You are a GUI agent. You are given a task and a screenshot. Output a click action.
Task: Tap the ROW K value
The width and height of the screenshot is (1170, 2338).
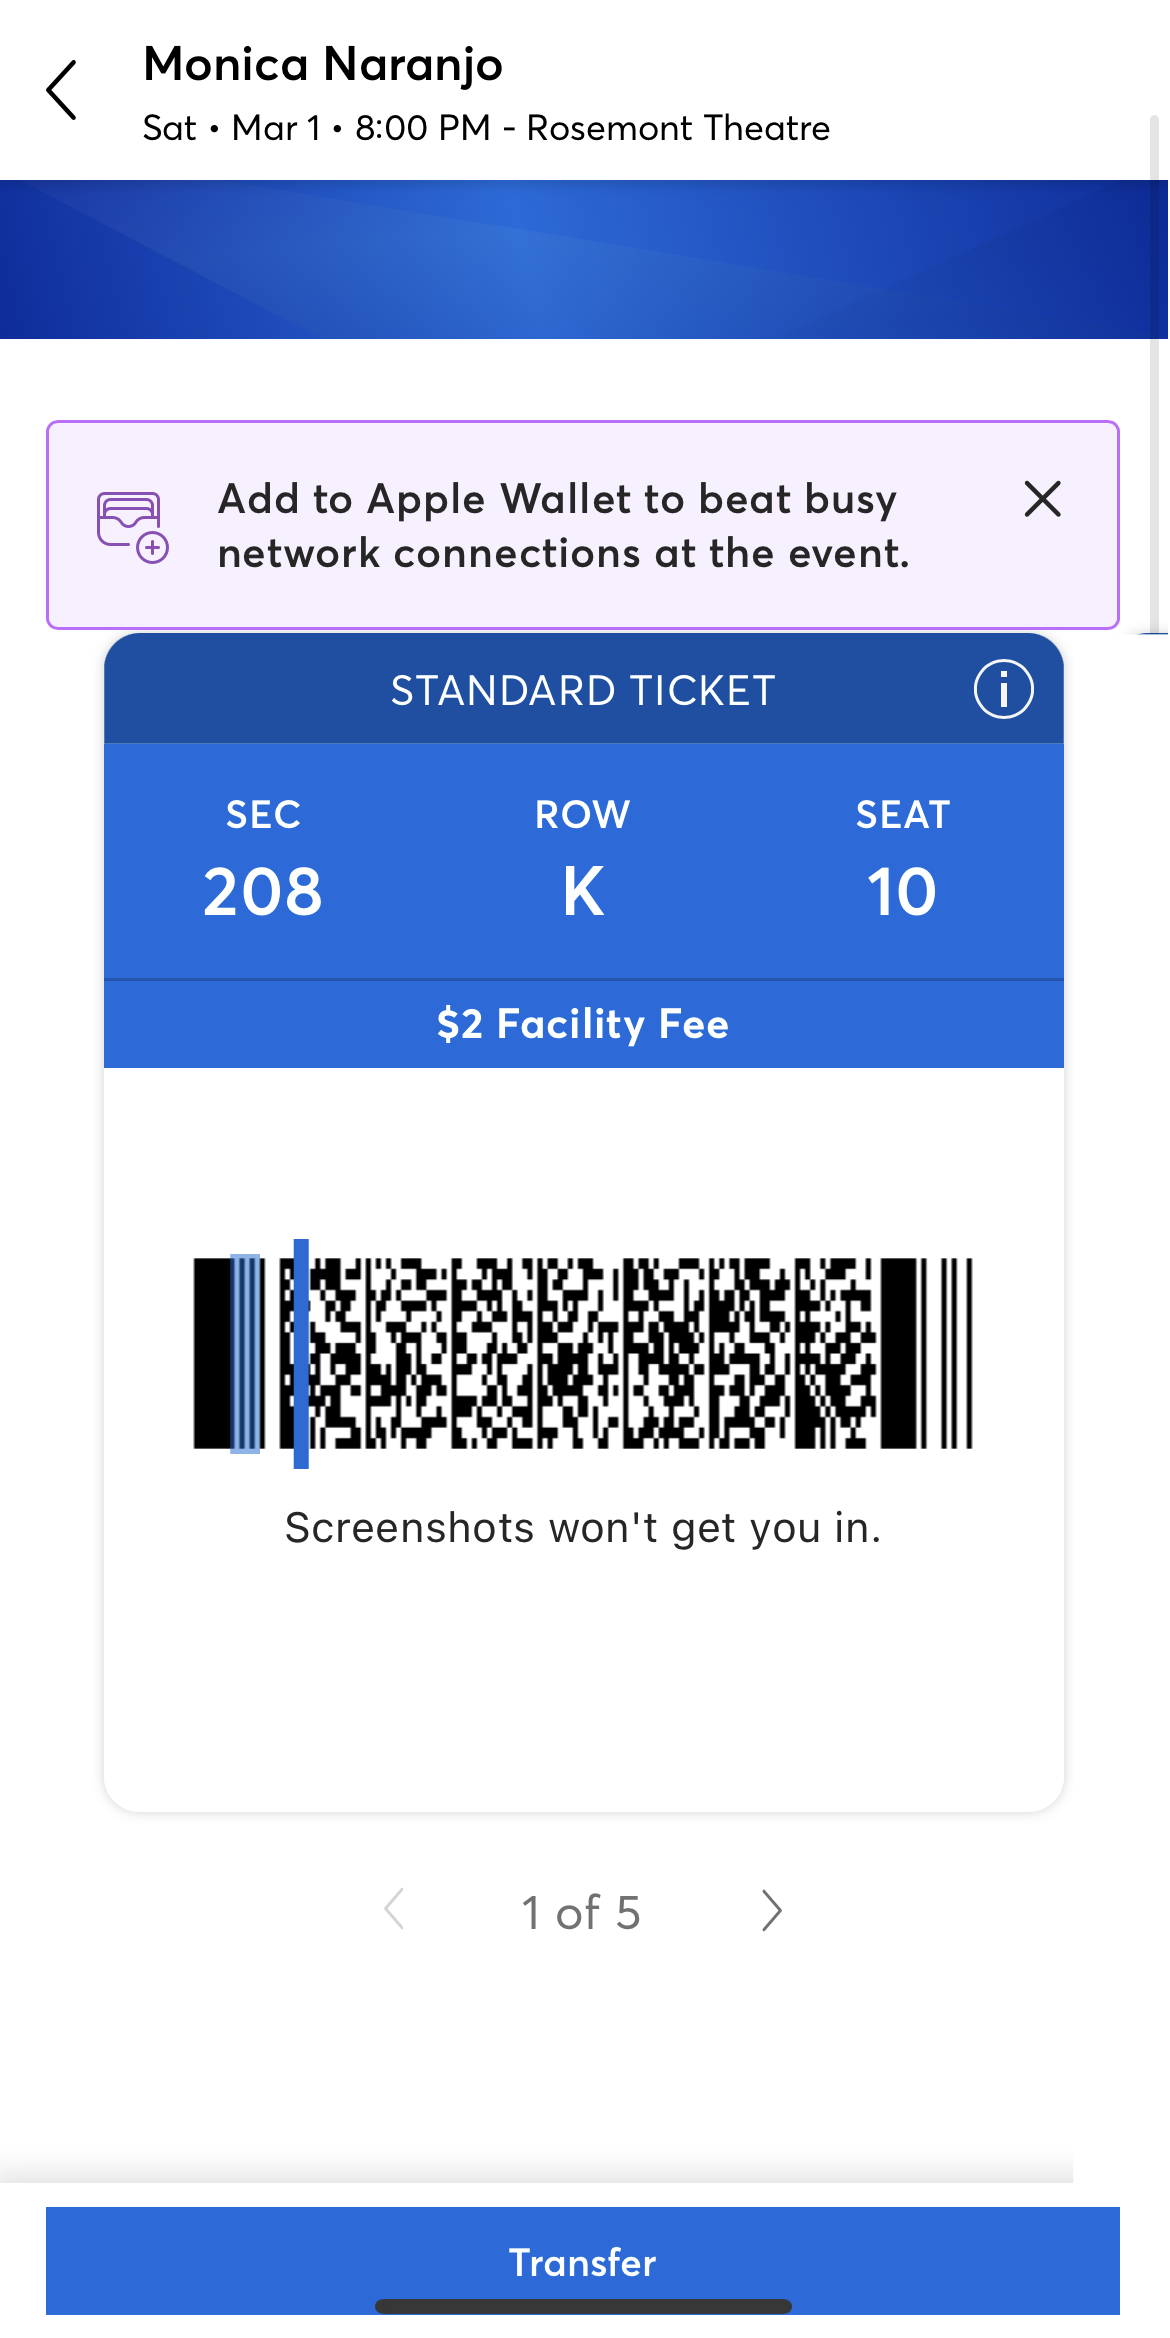[x=583, y=890]
